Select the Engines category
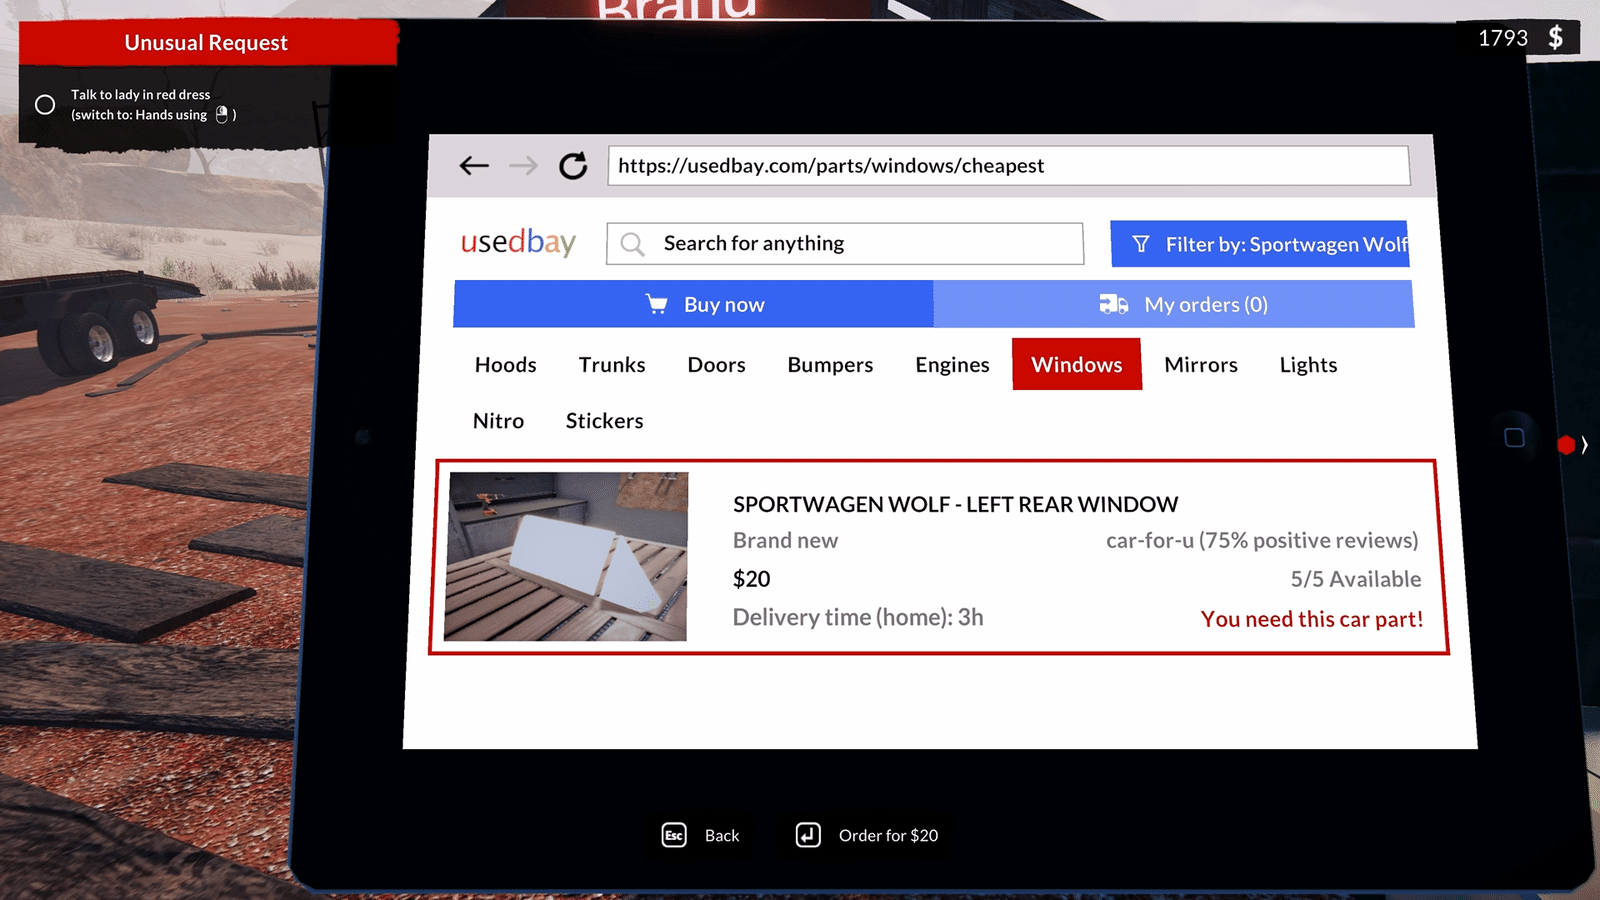Screen dimensions: 1600x900 pyautogui.click(x=952, y=365)
